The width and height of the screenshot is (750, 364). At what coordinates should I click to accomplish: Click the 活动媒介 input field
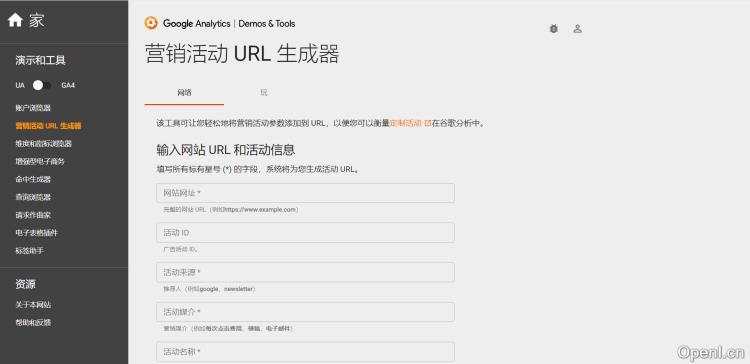tap(305, 312)
